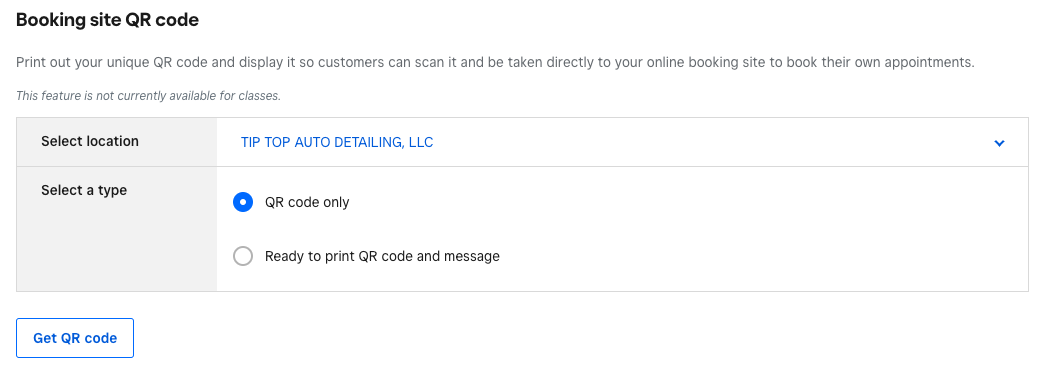Click the paragraph about printing your unique QR code

point(495,63)
